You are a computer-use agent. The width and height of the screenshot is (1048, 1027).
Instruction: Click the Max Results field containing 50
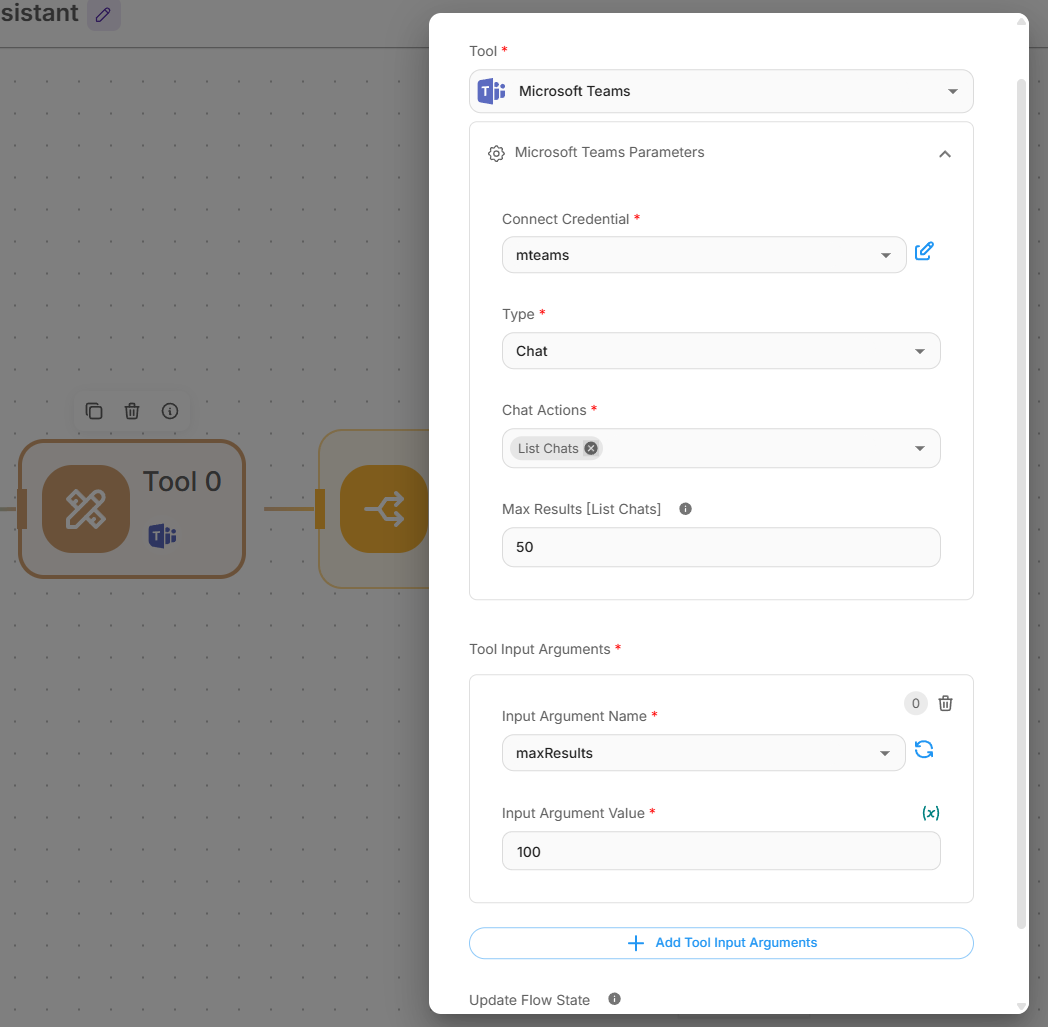coord(720,547)
